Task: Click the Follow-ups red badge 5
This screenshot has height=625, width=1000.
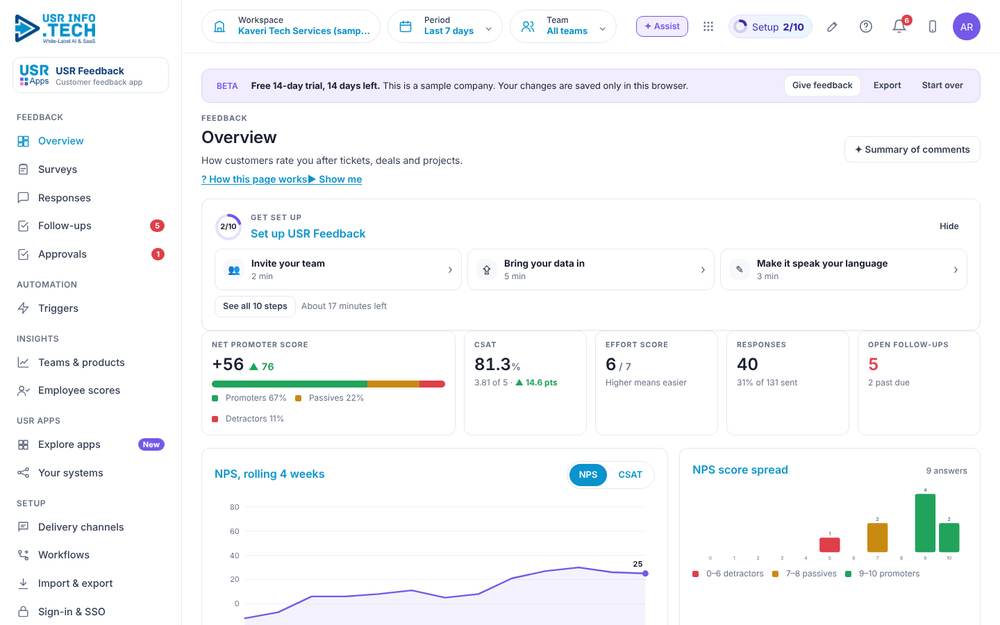Action: 157,226
